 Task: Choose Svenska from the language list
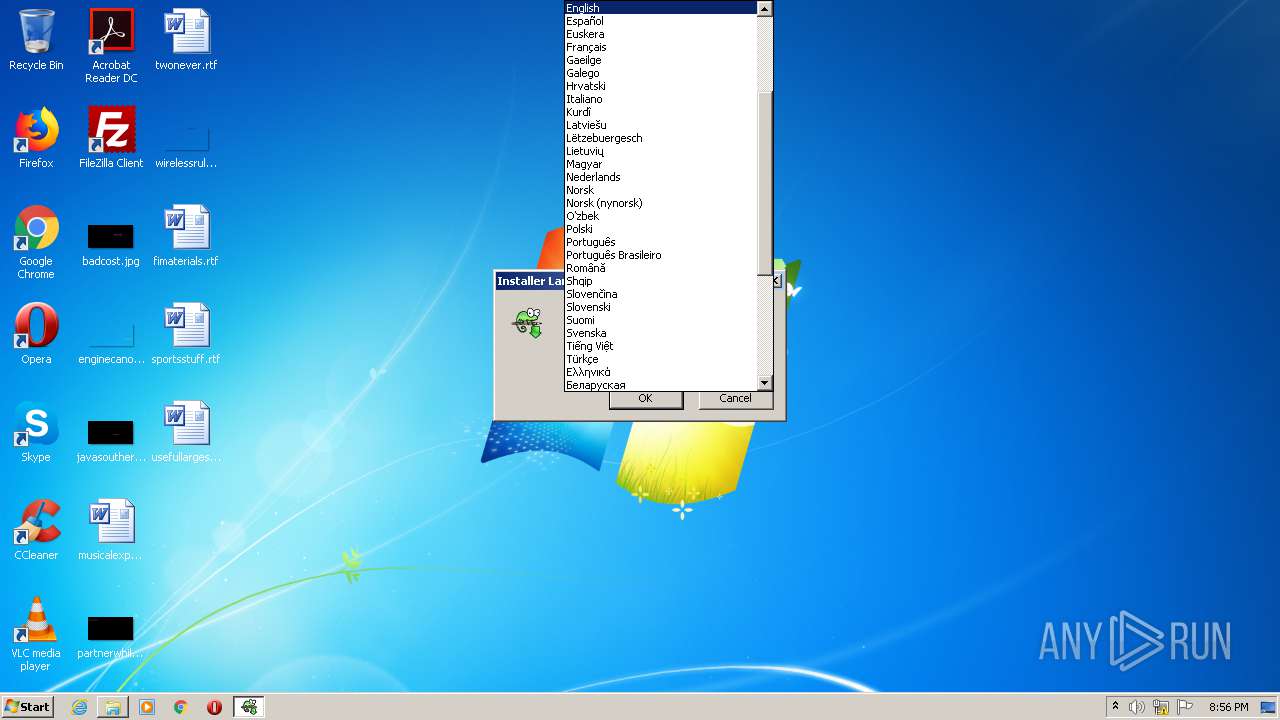tap(660, 333)
